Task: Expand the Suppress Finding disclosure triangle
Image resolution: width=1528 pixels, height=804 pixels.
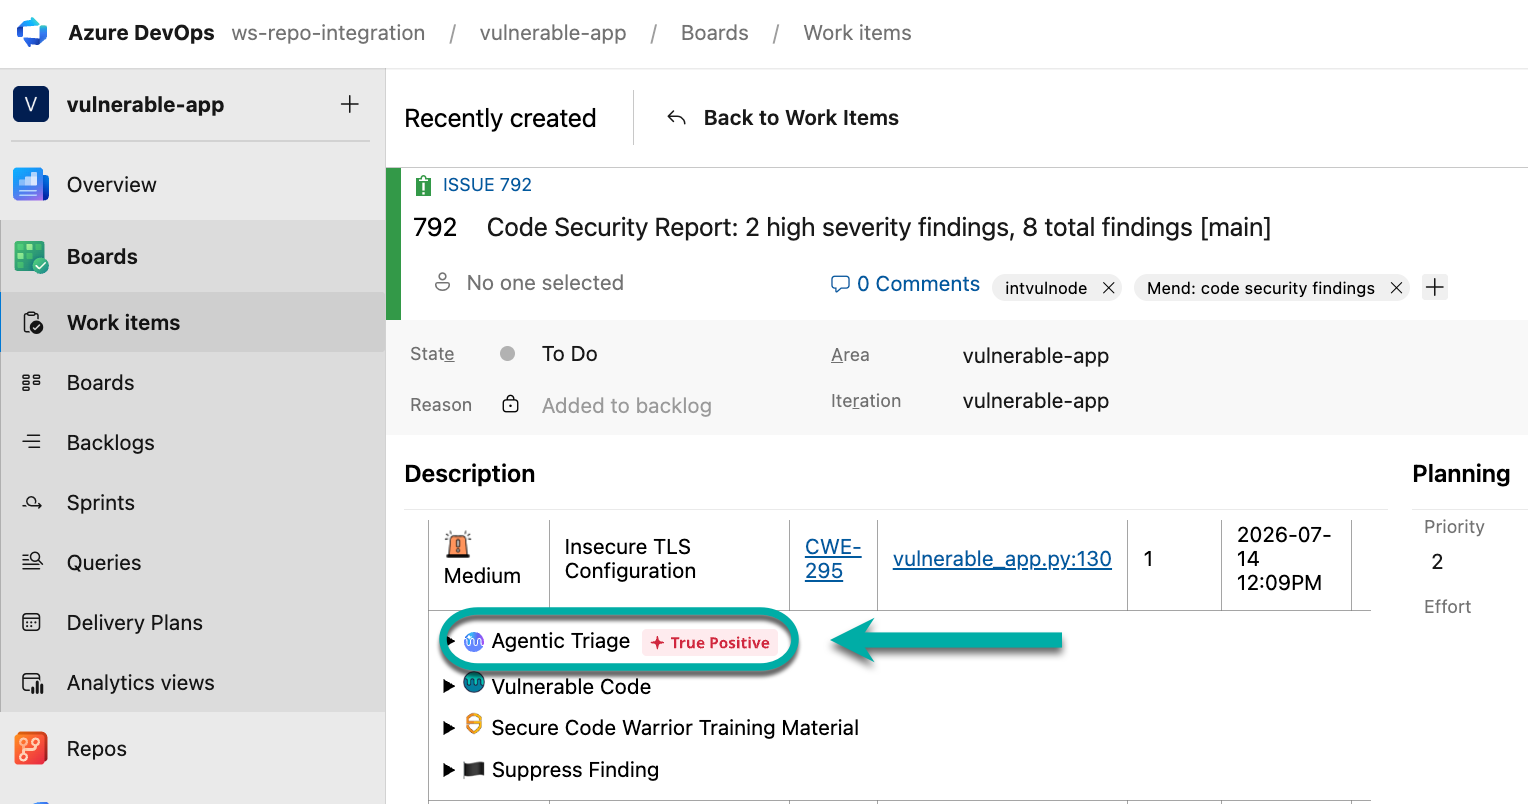Action: click(x=449, y=770)
